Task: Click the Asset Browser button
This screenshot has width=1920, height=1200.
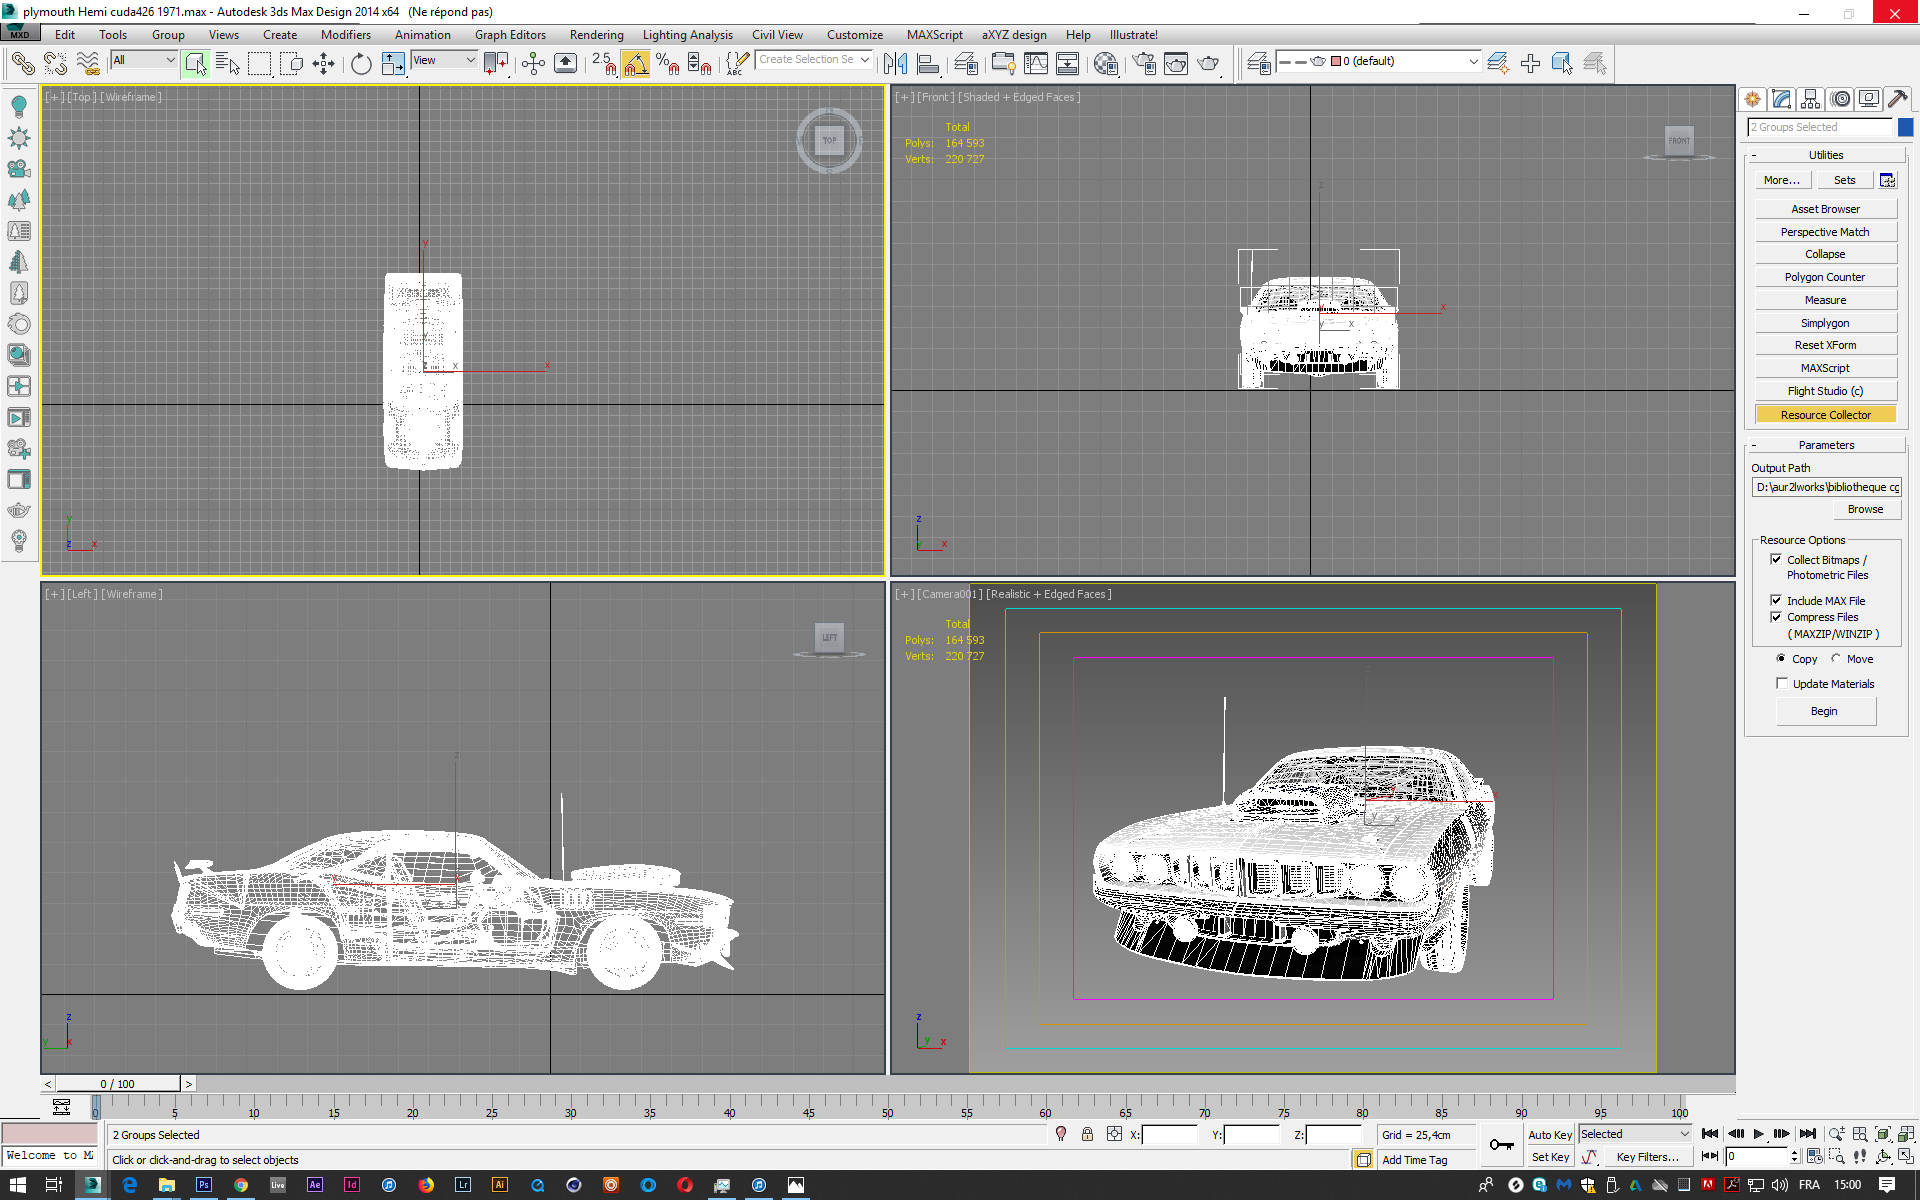Action: 1826,209
